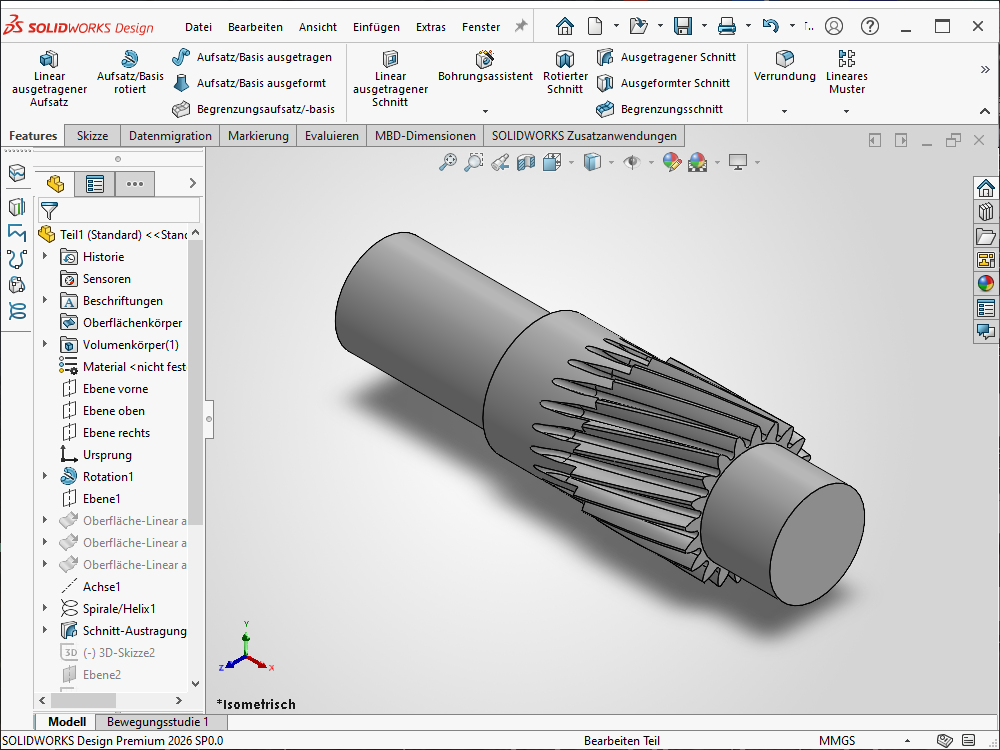Open the Lineares Muster dropdown arrow
The height and width of the screenshot is (750, 1000).
847,111
